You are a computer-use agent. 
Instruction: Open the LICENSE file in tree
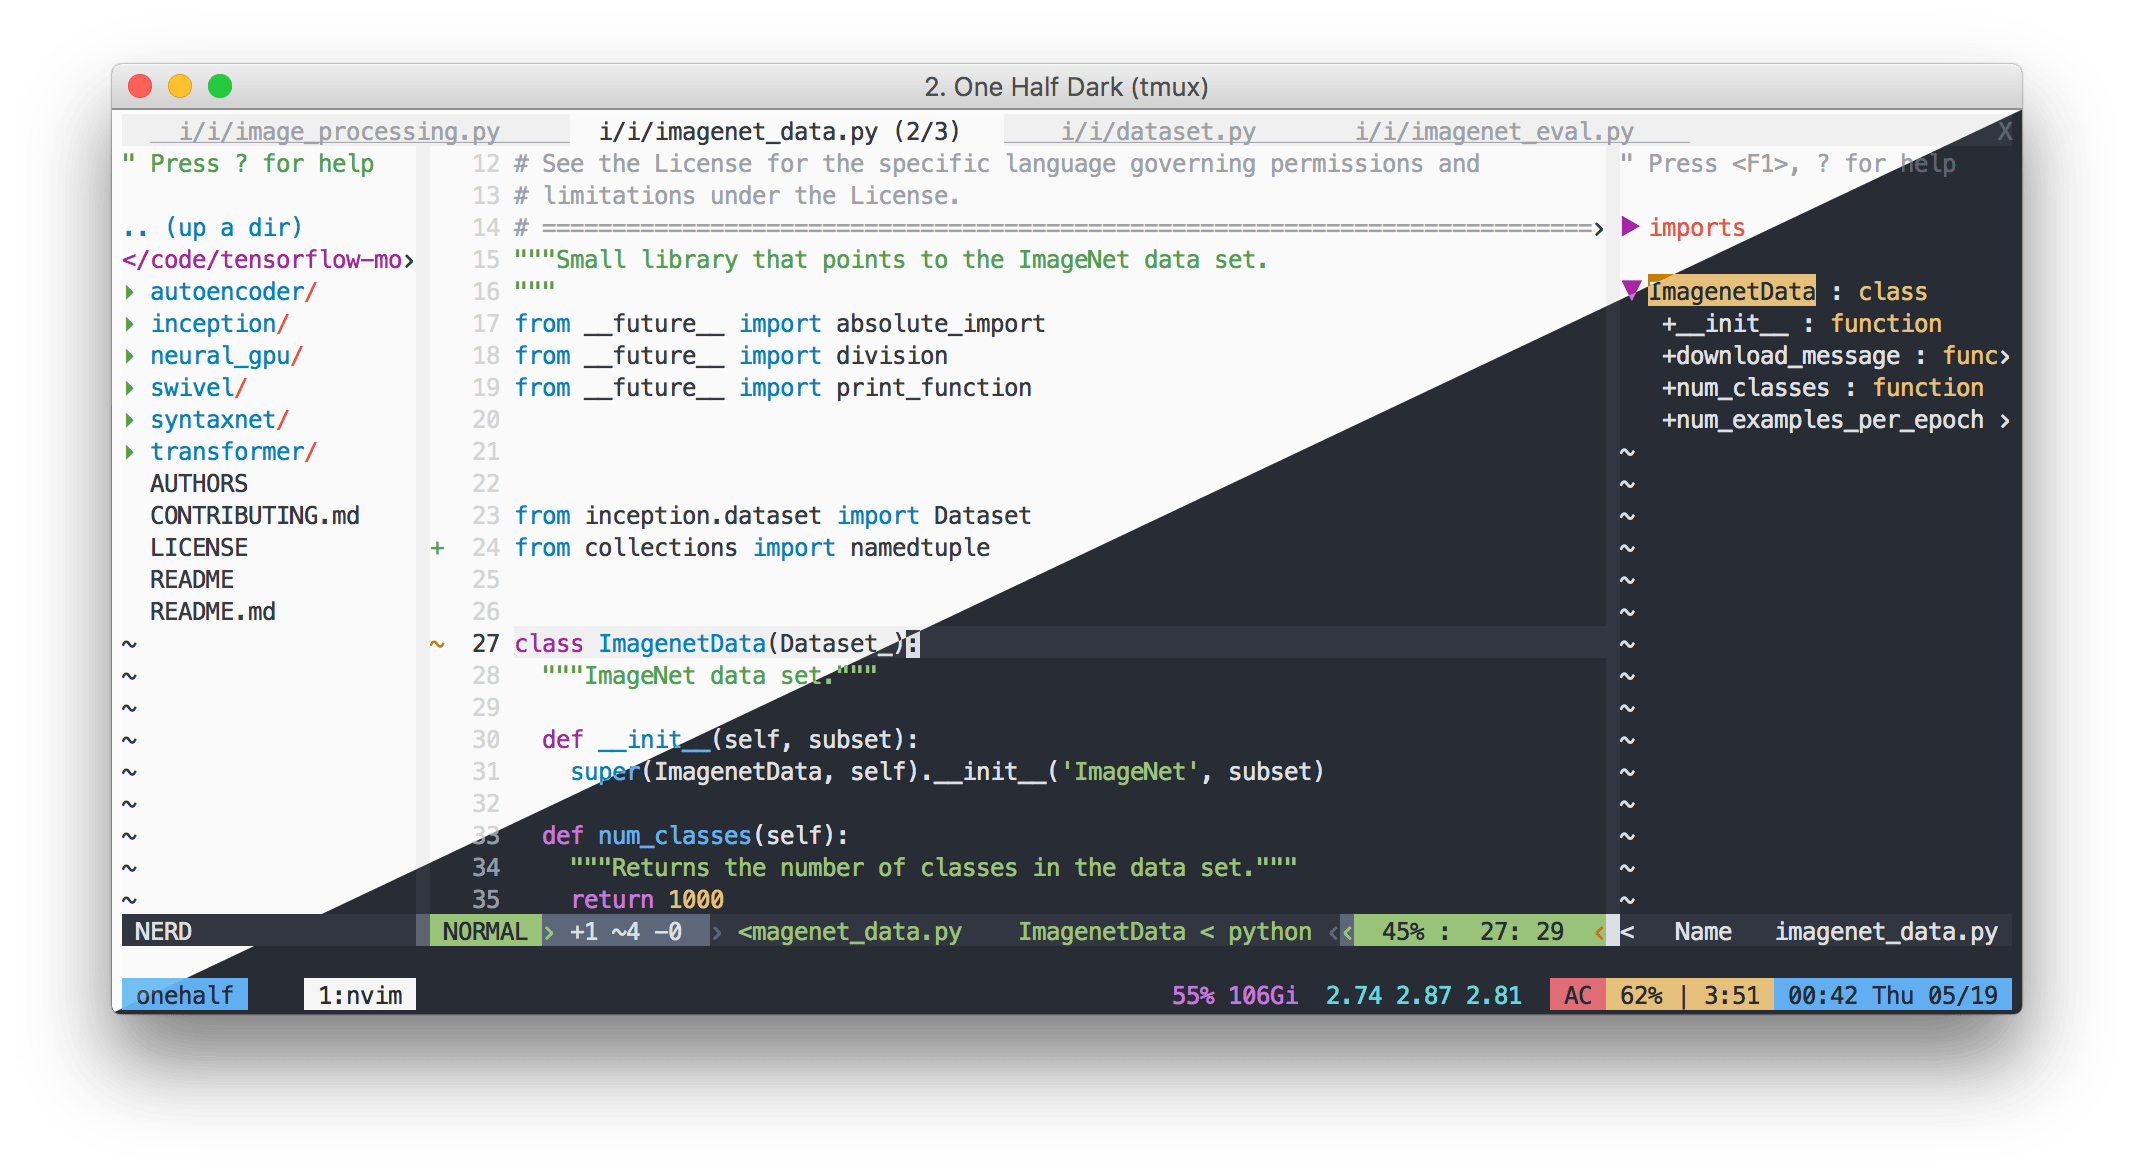pyautogui.click(x=199, y=547)
